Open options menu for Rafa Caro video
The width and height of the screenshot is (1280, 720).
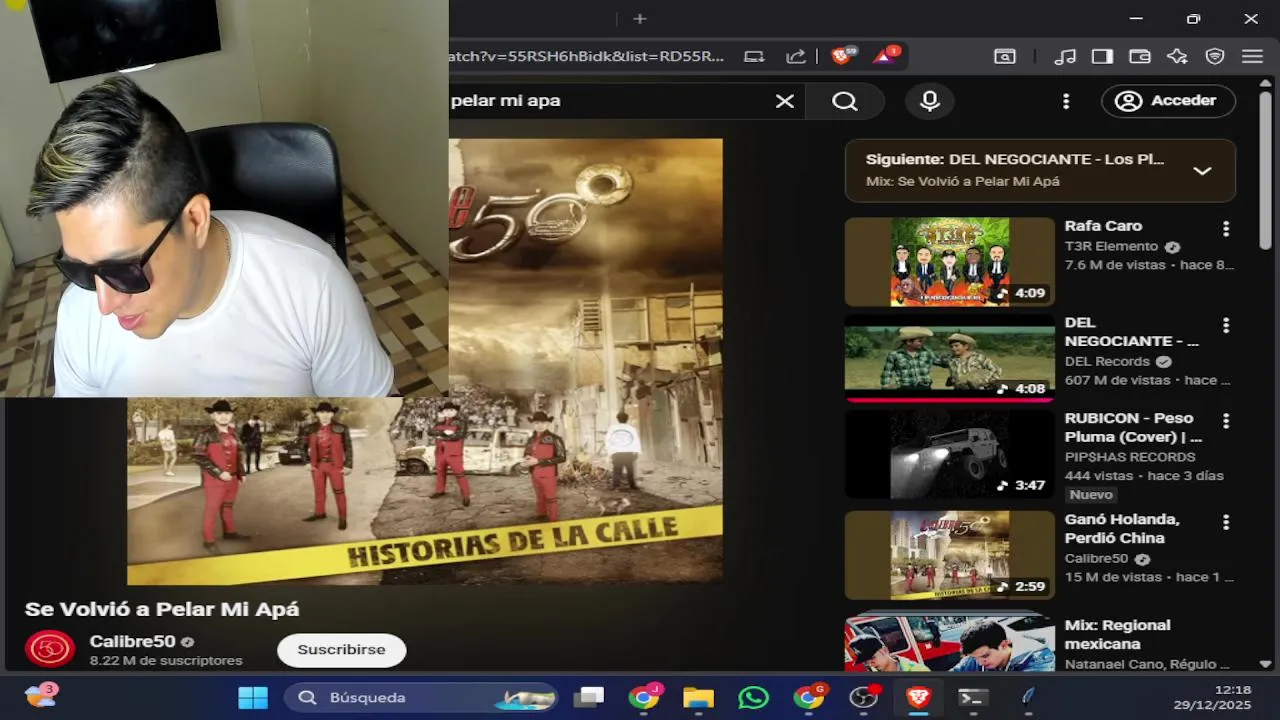click(1226, 229)
